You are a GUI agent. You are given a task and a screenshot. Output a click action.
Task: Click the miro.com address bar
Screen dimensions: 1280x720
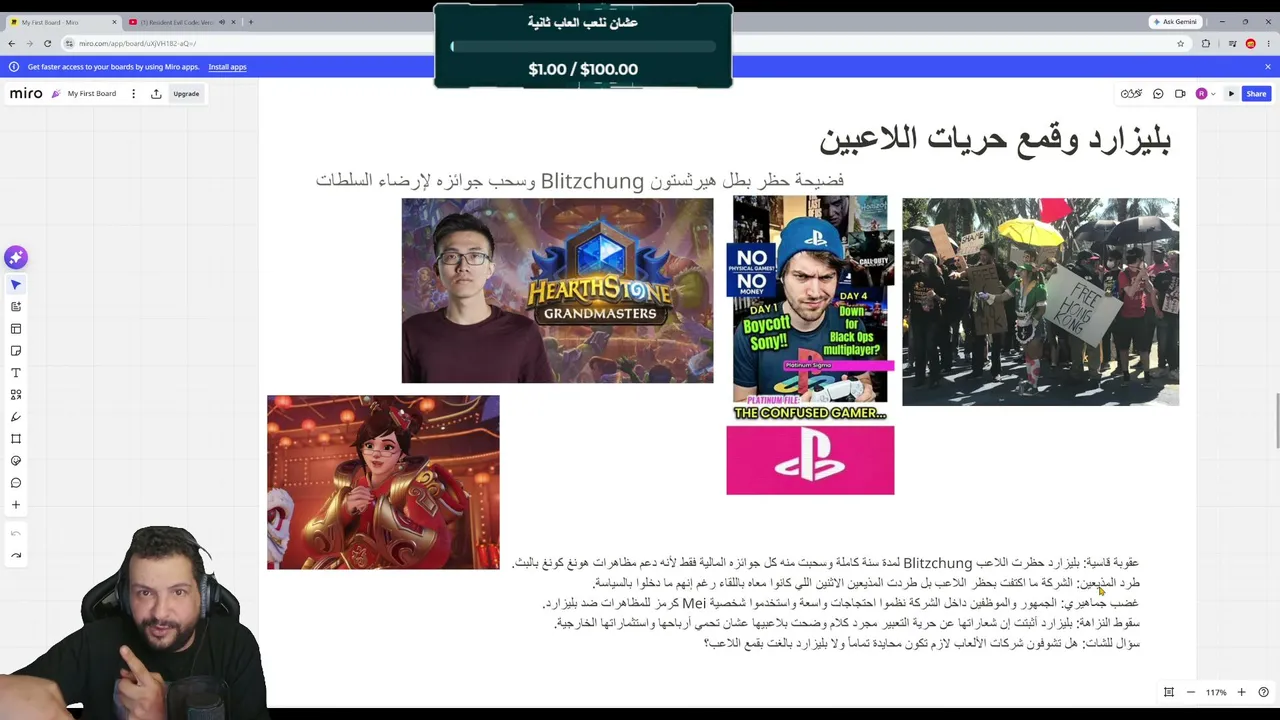[625, 44]
